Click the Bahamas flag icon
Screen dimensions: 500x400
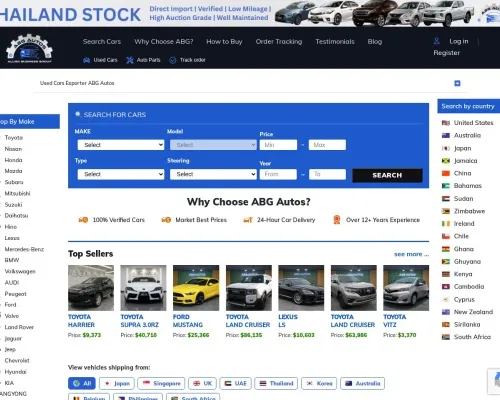[446, 186]
